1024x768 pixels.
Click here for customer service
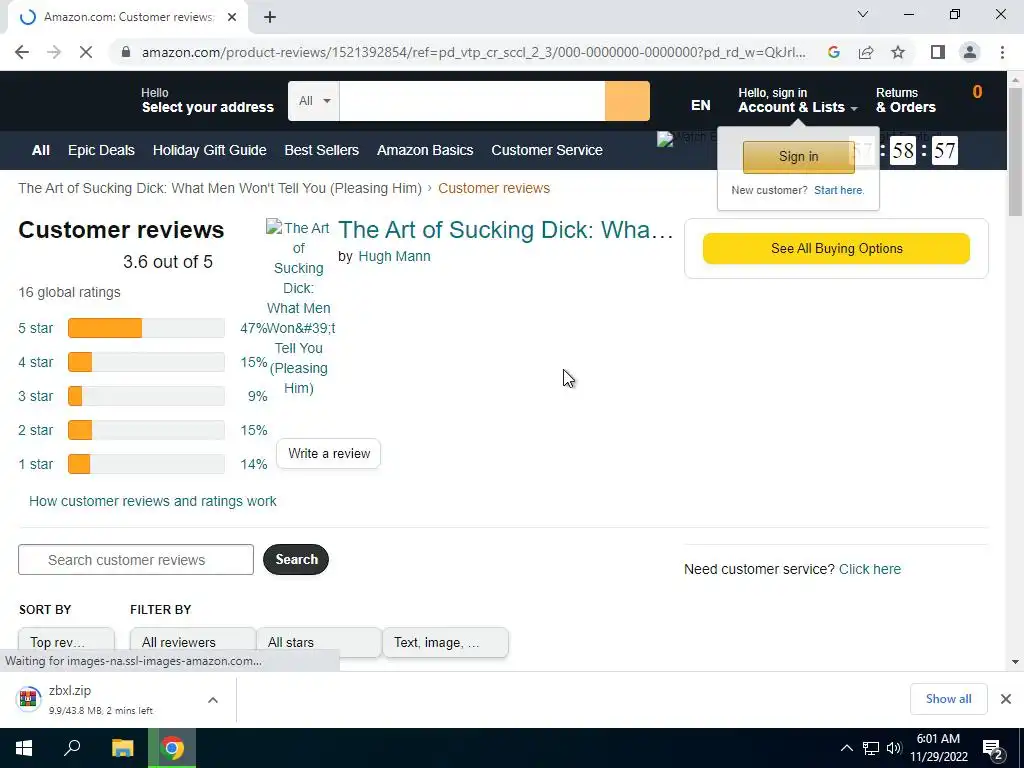[x=869, y=569]
